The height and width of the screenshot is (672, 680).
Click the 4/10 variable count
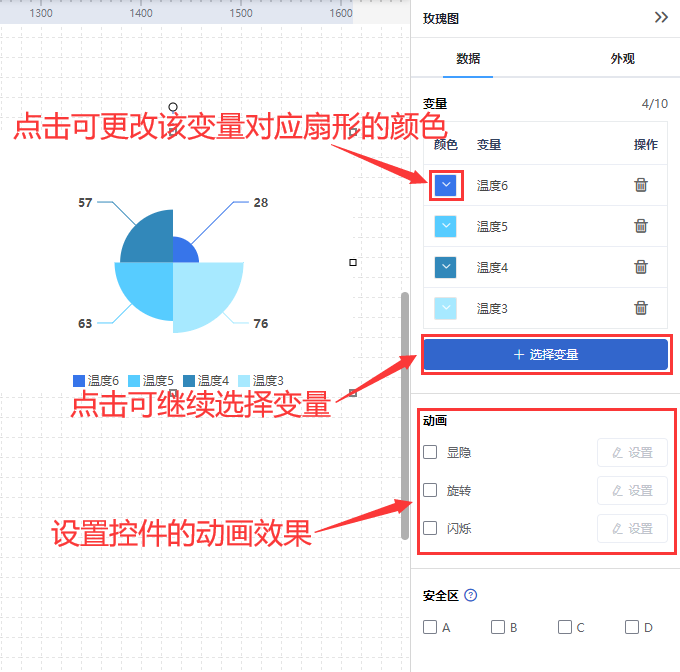655,104
